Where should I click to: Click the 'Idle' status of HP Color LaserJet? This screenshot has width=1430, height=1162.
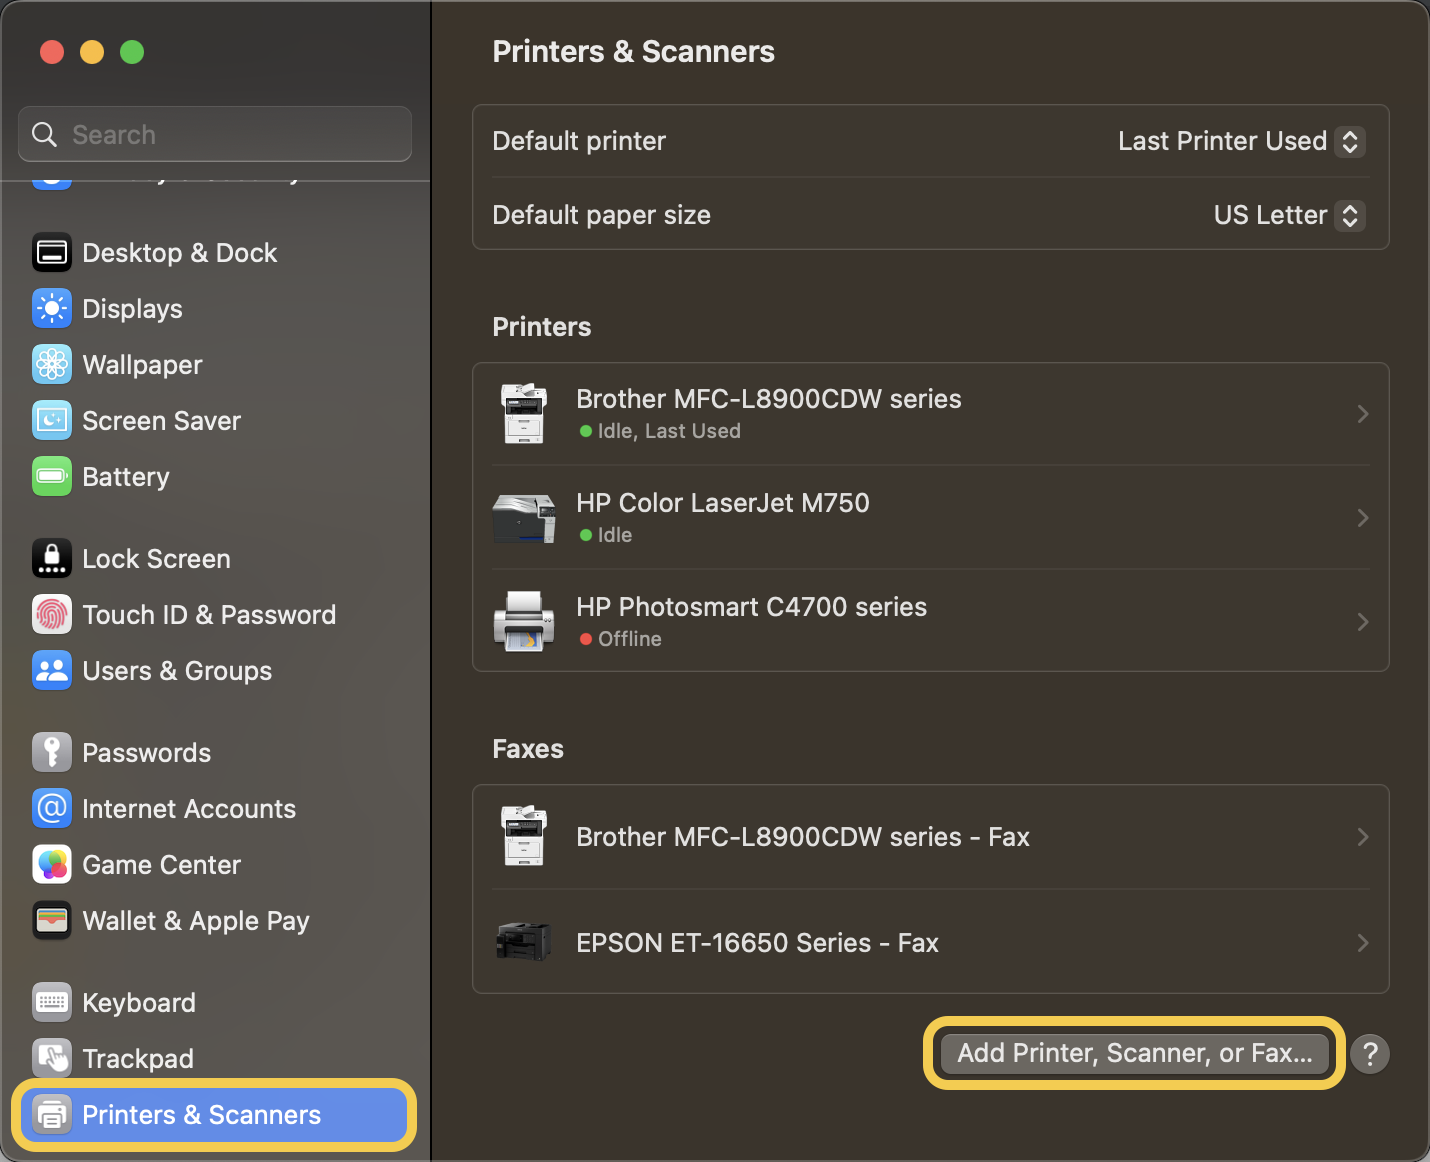click(x=615, y=535)
